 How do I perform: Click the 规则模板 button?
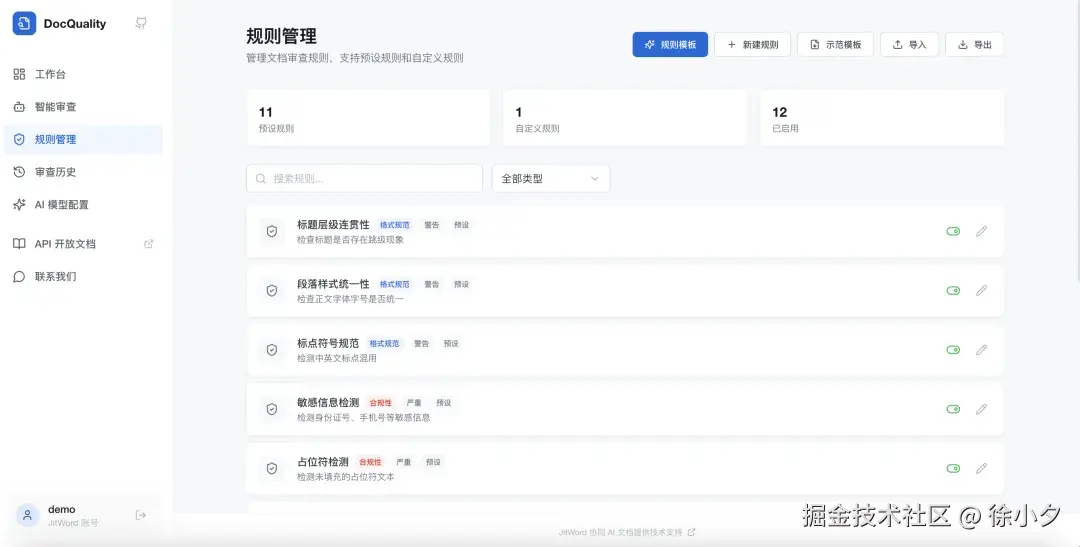pos(670,45)
